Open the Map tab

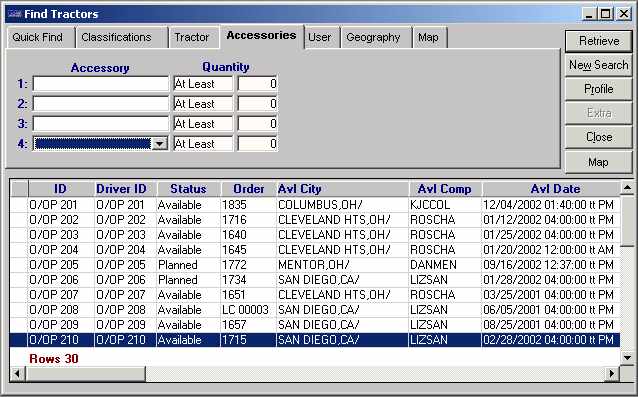tap(429, 37)
